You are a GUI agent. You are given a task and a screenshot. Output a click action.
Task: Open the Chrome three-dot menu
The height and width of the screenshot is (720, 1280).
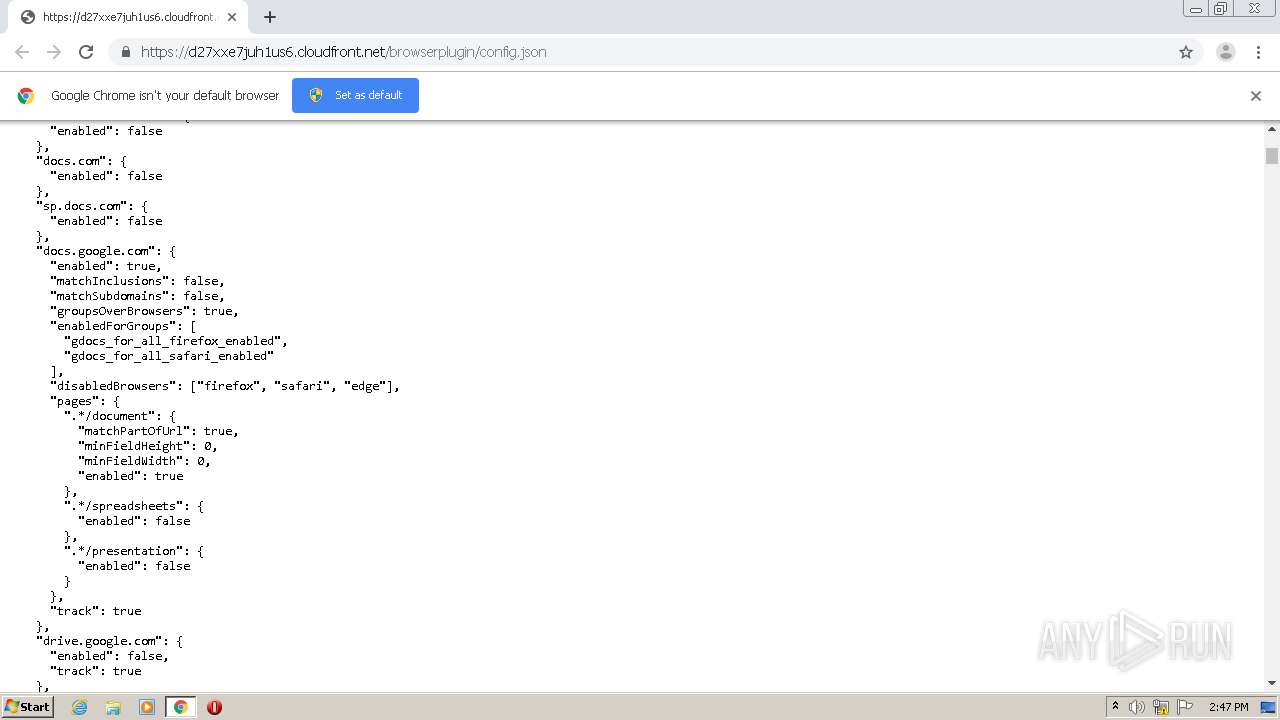click(1259, 52)
